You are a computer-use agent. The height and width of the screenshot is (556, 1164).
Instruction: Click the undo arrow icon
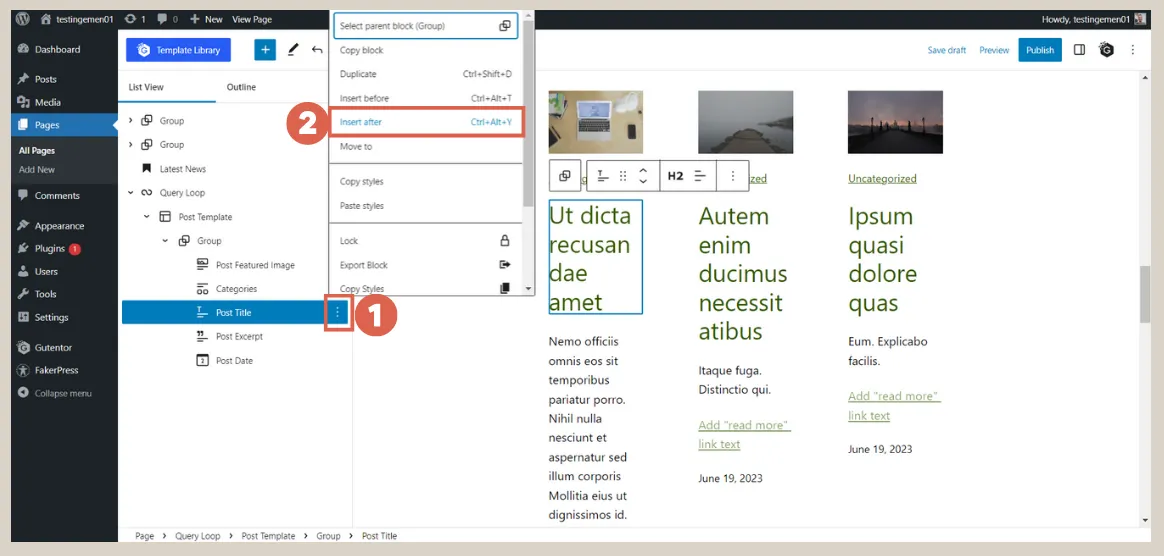point(317,50)
